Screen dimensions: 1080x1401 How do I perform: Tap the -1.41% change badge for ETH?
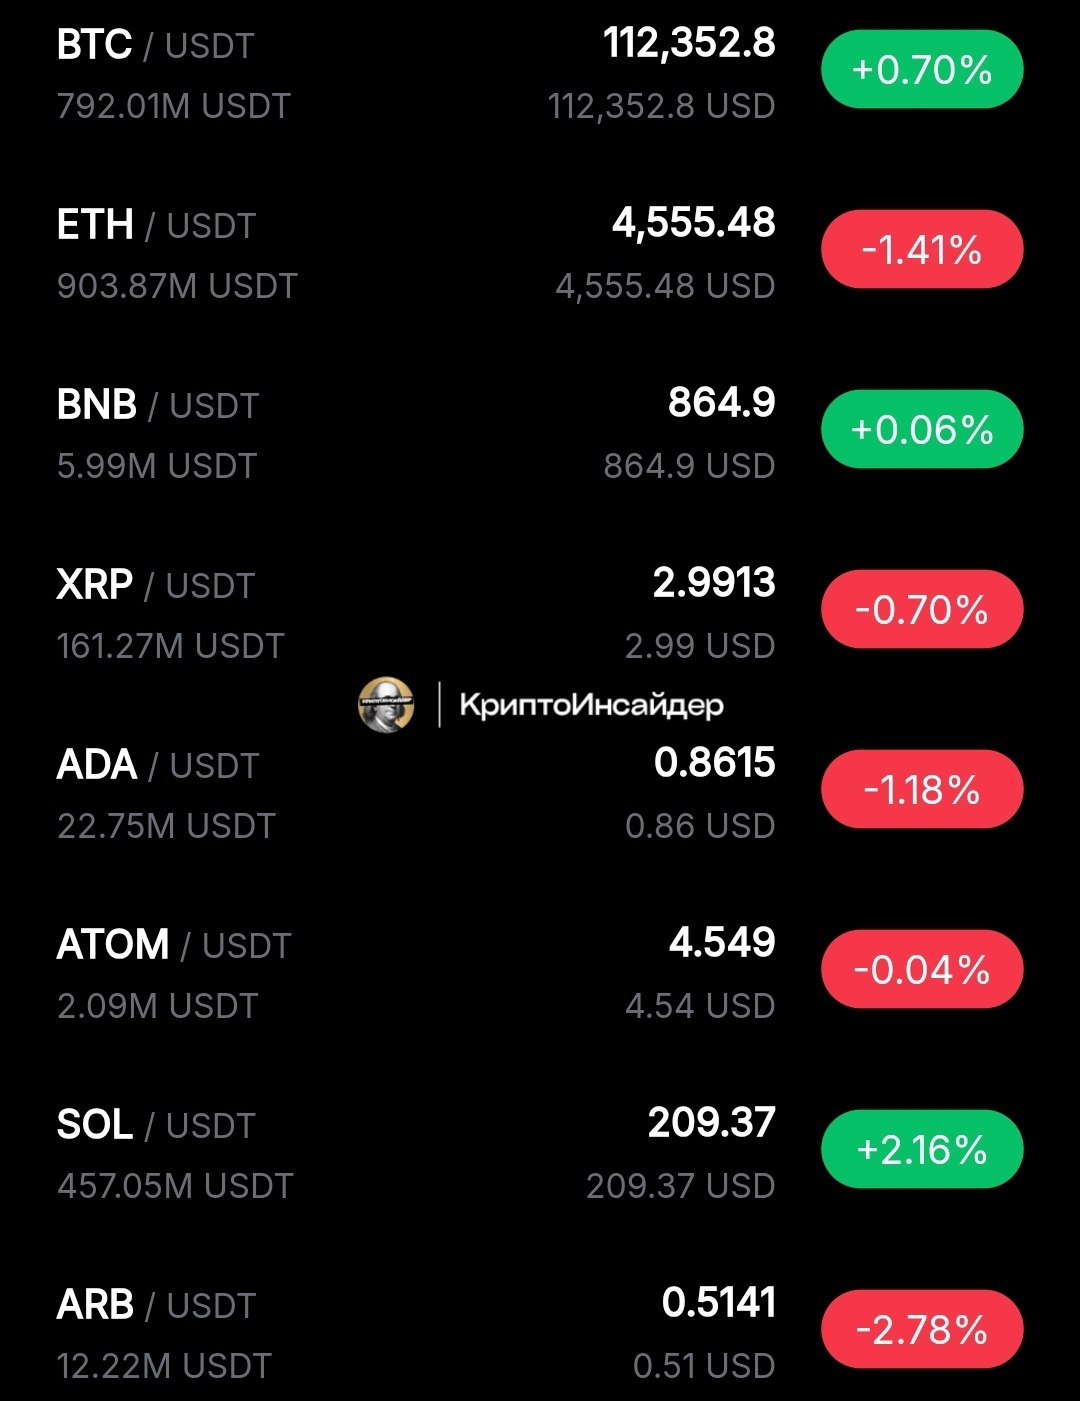click(922, 250)
